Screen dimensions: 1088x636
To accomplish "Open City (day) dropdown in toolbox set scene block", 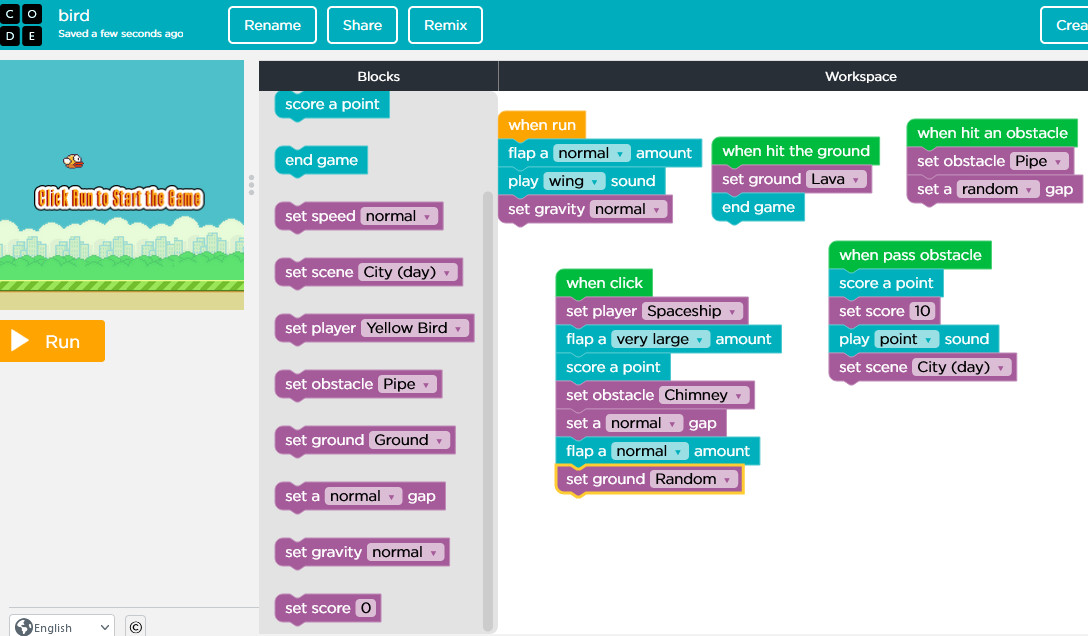I will (x=408, y=273).
